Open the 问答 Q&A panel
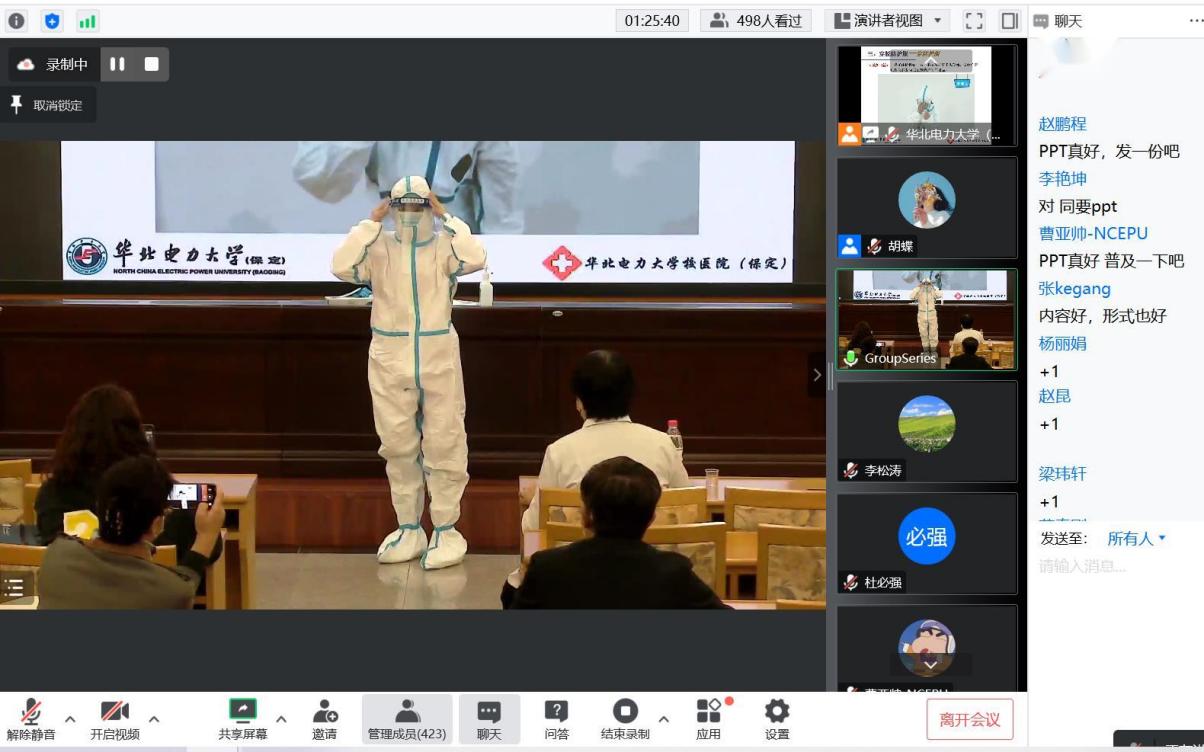The image size is (1204, 752). click(x=557, y=718)
